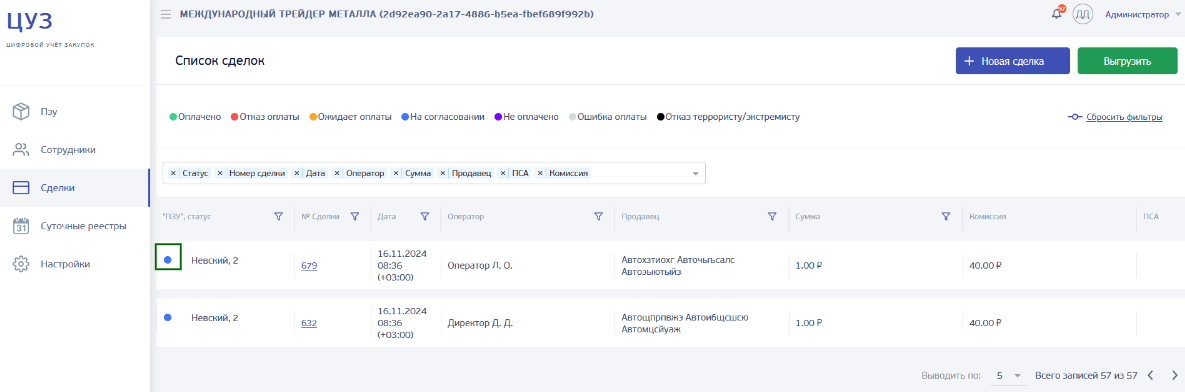Remove the Комиссия column tag

click(540, 174)
